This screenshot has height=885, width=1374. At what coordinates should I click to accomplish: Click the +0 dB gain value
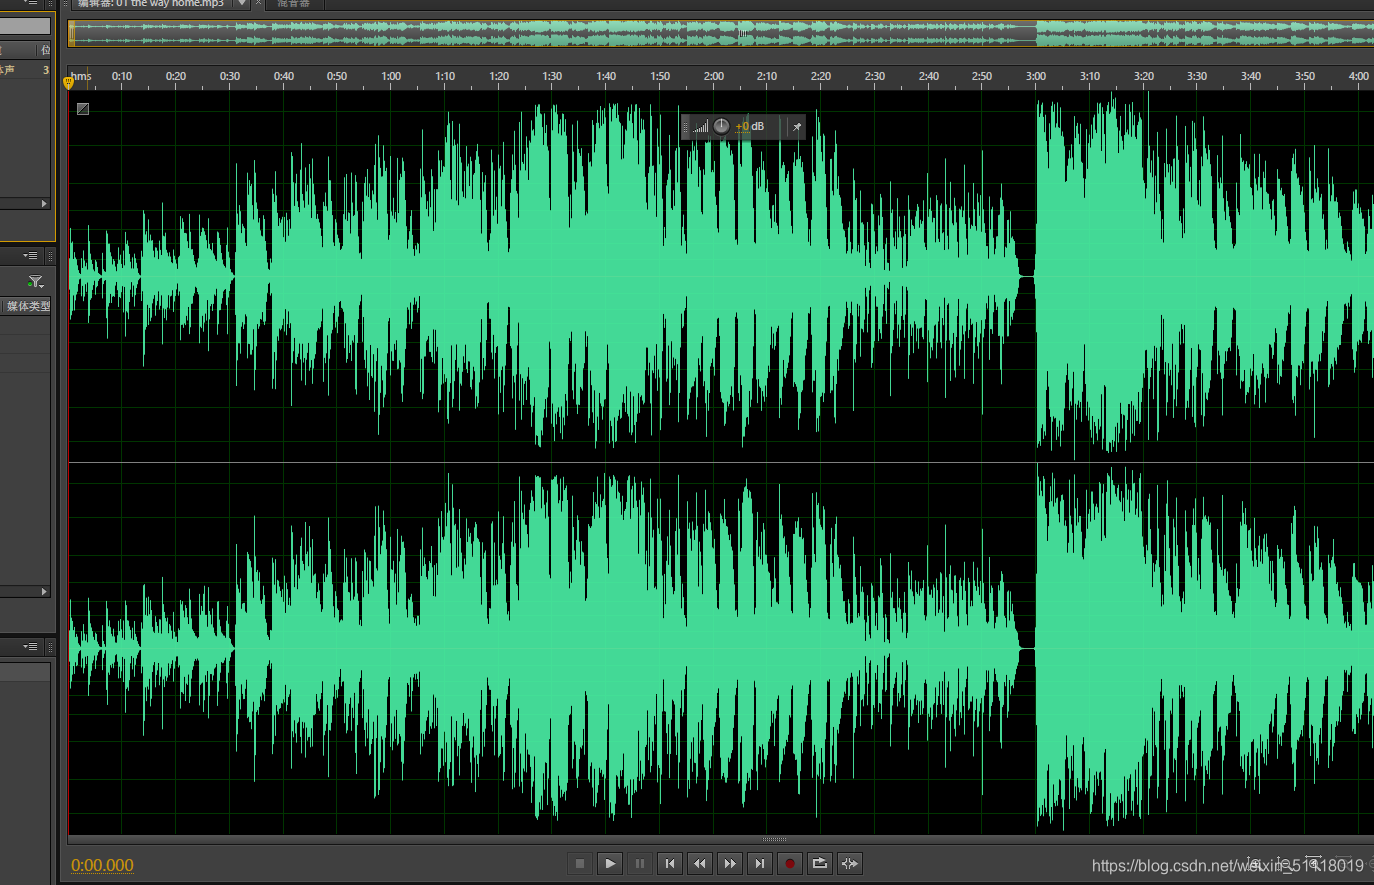click(x=750, y=126)
